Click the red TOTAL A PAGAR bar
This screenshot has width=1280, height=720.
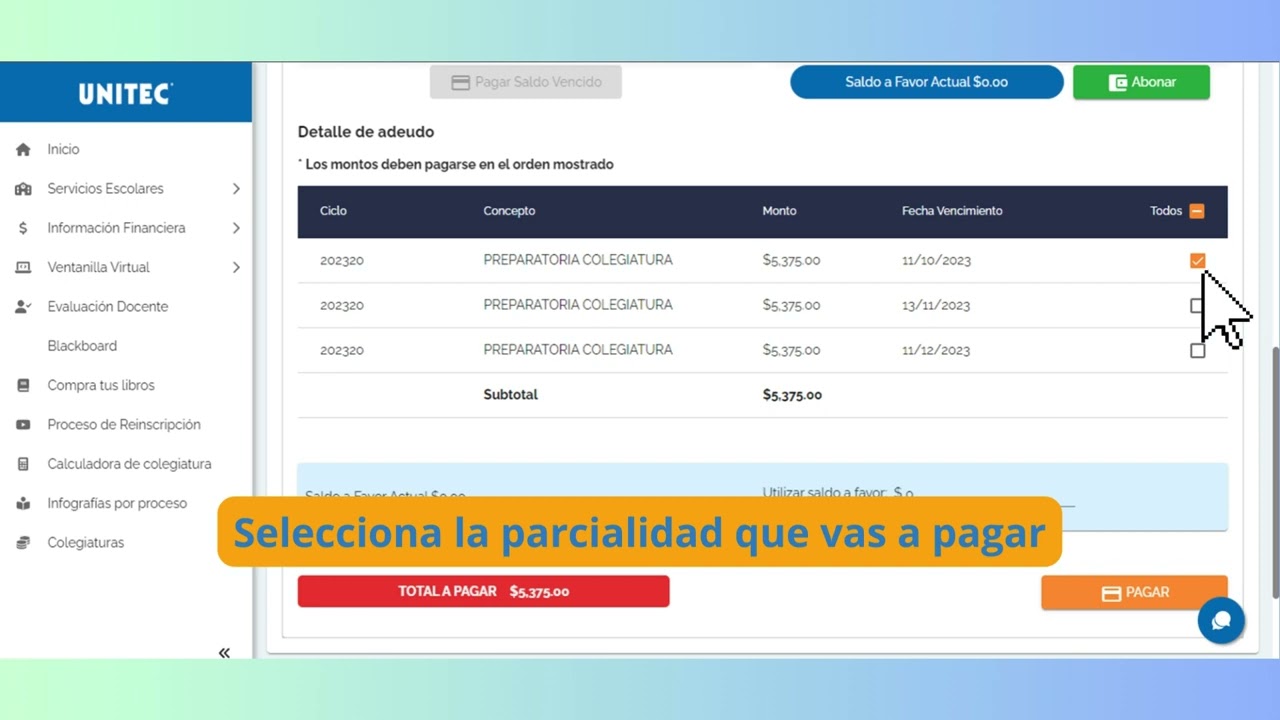483,591
